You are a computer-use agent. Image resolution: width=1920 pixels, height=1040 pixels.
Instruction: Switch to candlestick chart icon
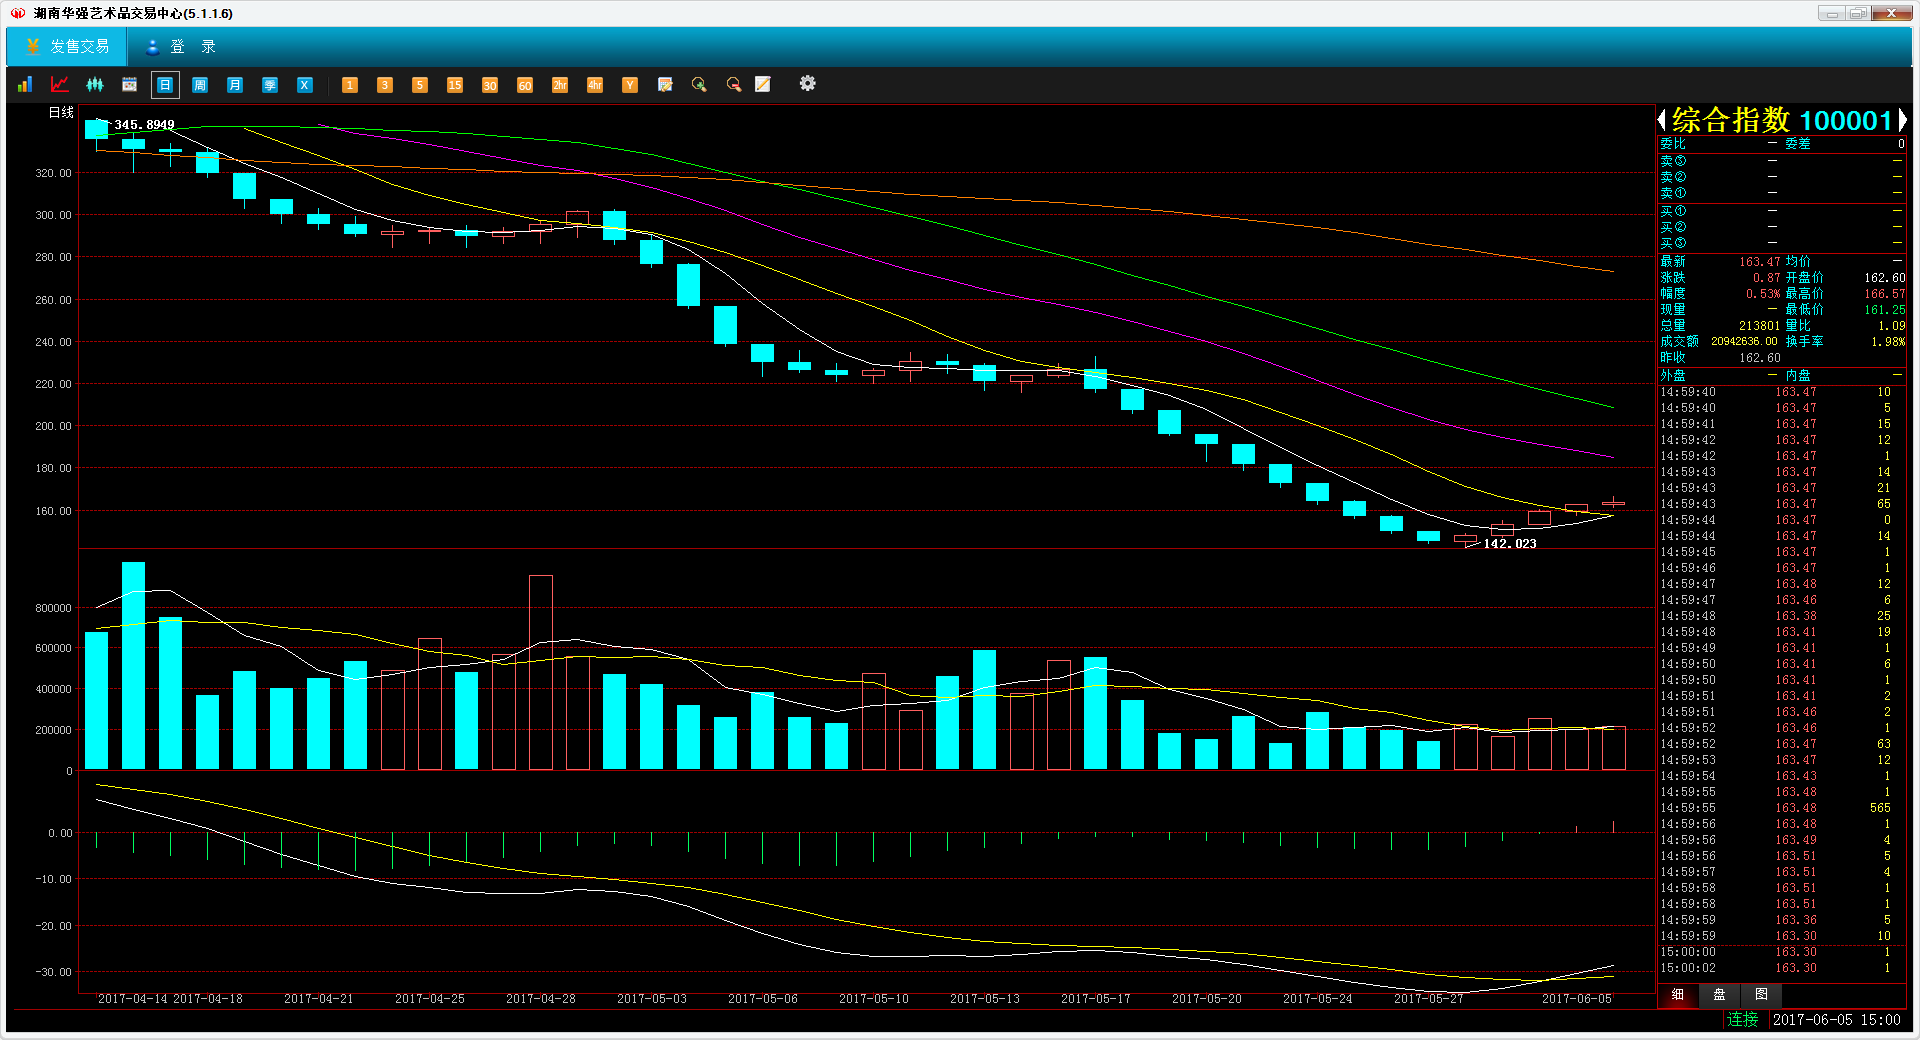[95, 85]
